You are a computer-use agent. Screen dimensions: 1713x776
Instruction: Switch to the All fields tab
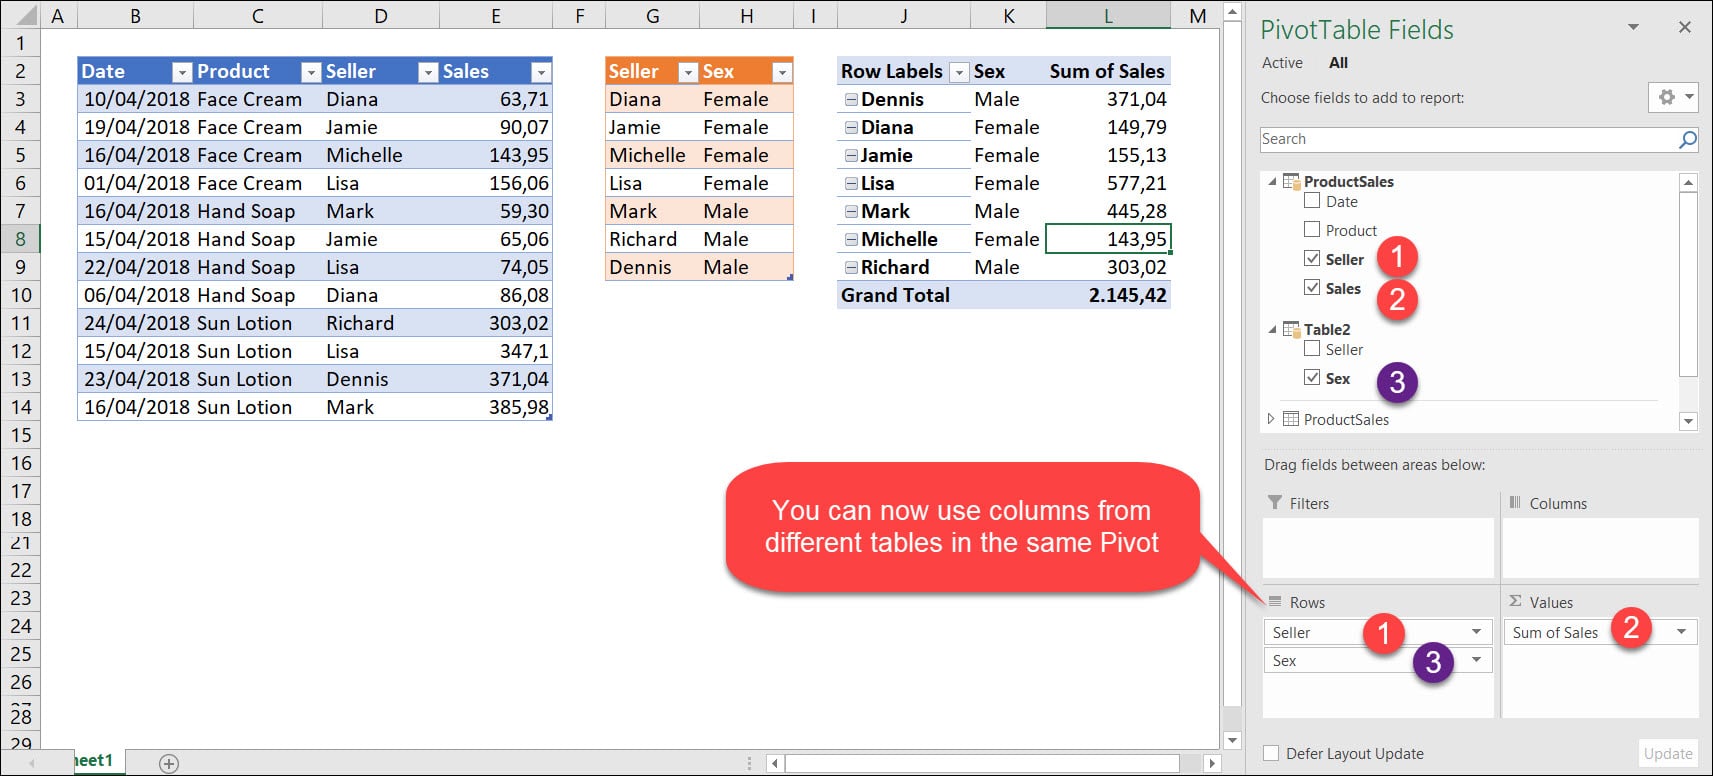(x=1338, y=63)
